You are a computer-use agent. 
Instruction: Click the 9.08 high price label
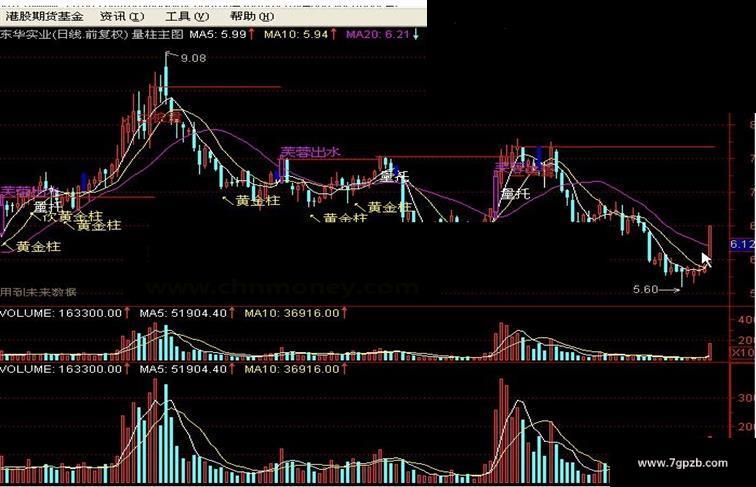pyautogui.click(x=193, y=58)
